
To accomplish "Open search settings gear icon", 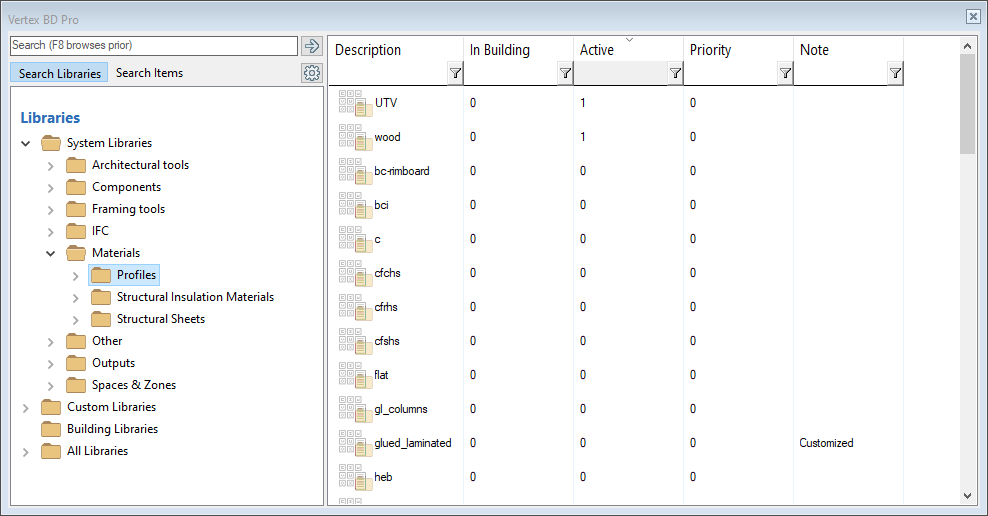I will [x=311, y=73].
